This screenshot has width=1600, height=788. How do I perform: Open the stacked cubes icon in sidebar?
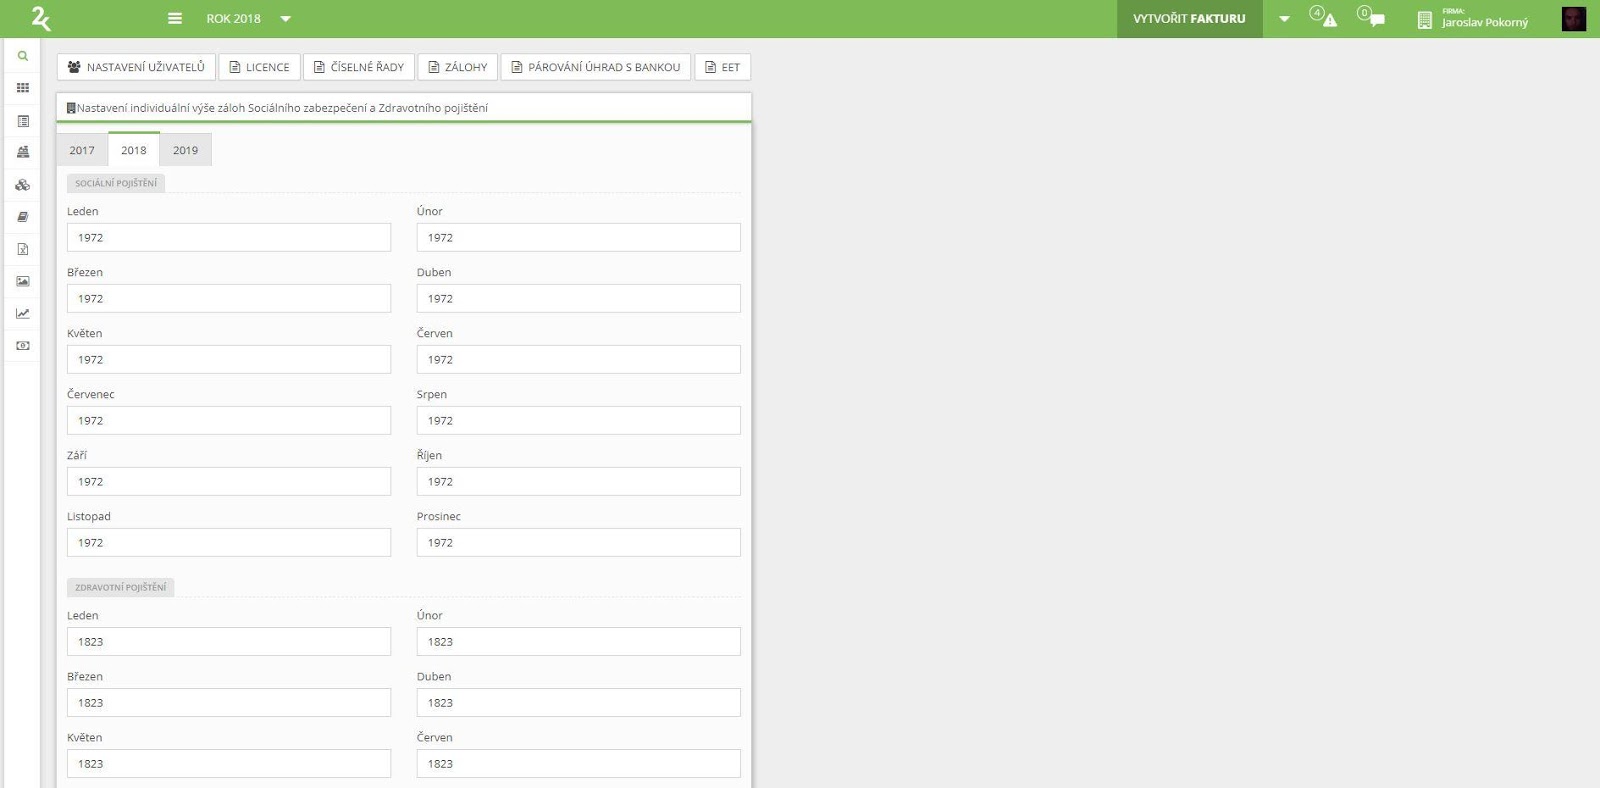(22, 185)
